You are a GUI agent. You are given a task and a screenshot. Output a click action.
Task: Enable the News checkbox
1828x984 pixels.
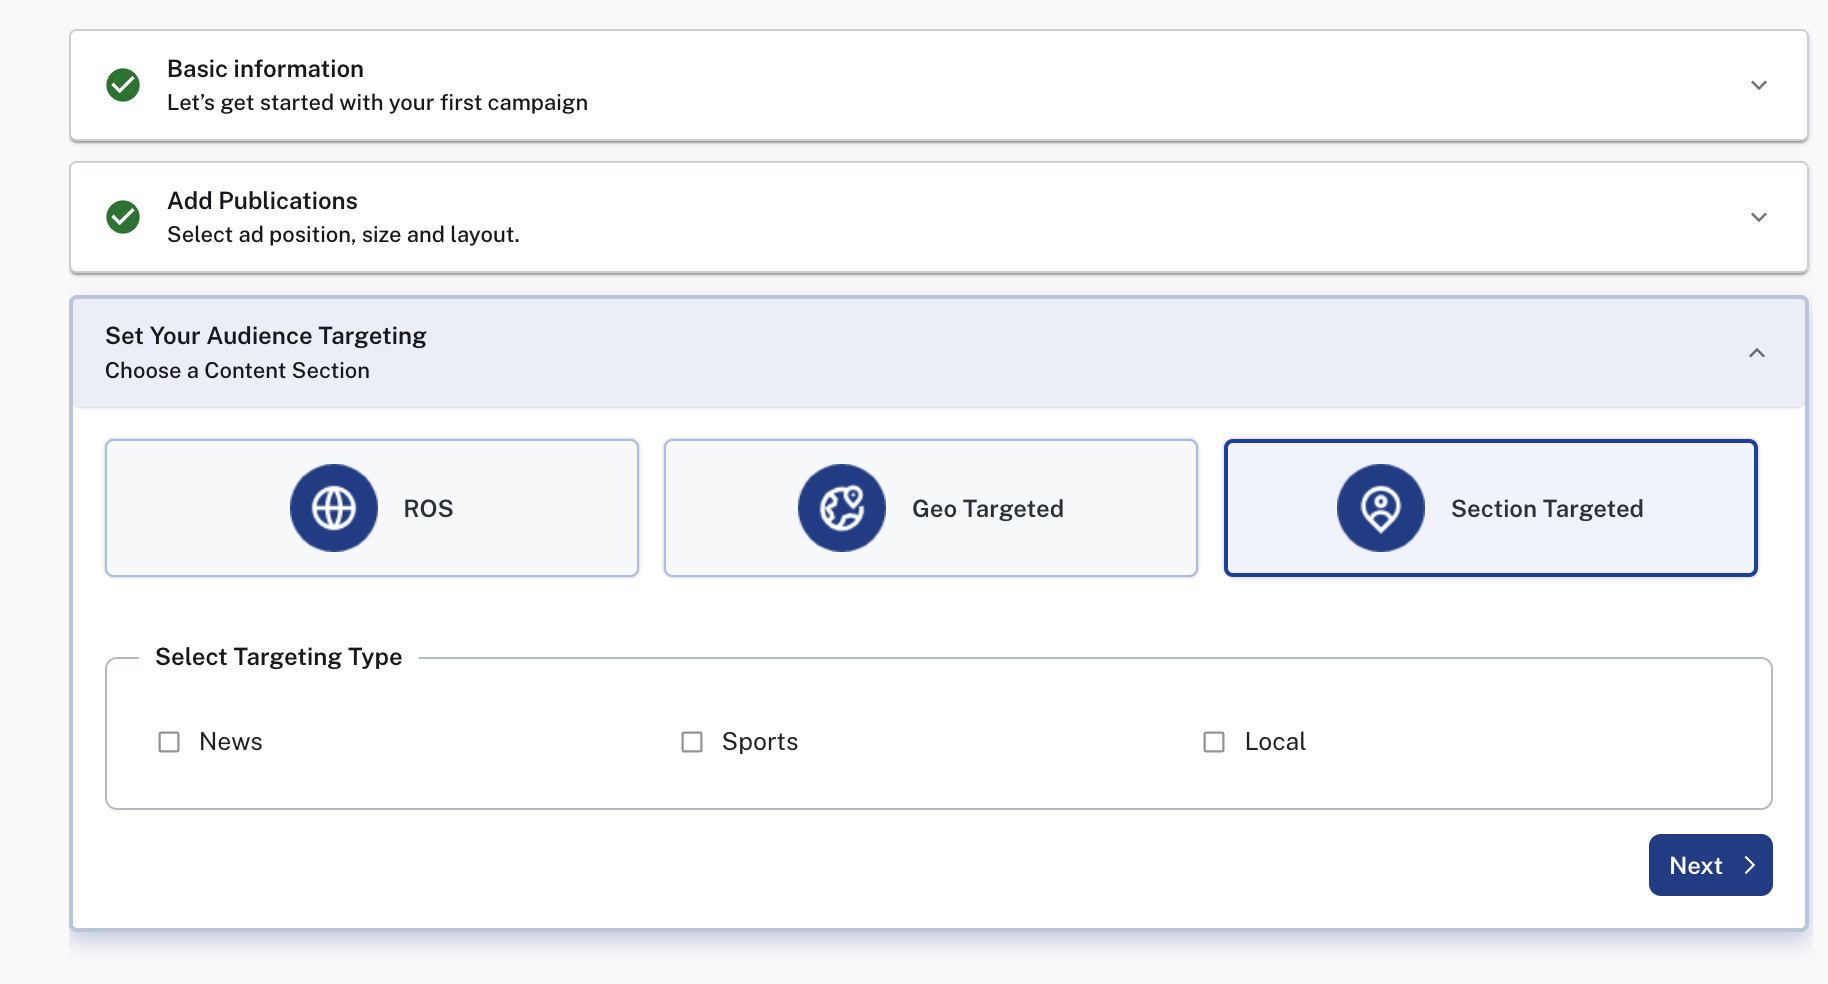(x=169, y=742)
